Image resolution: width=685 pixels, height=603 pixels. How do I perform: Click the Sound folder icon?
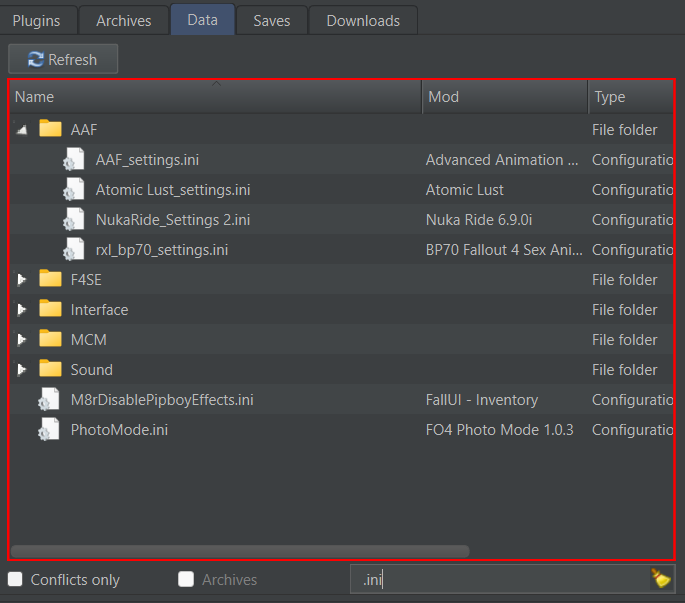50,369
